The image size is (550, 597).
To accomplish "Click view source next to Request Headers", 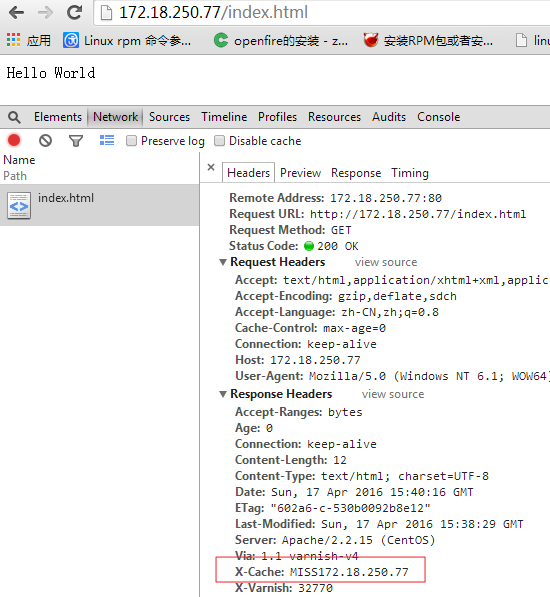I will [386, 262].
